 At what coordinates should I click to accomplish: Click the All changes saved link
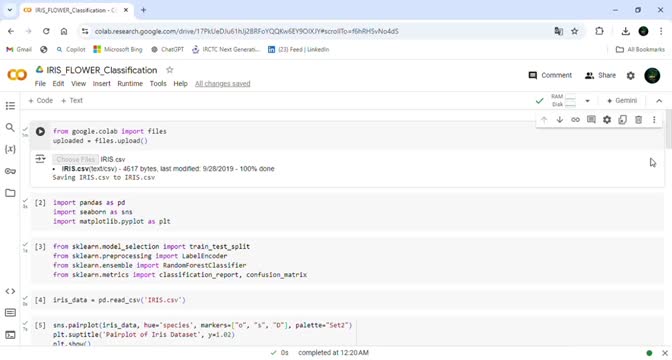coord(222,84)
